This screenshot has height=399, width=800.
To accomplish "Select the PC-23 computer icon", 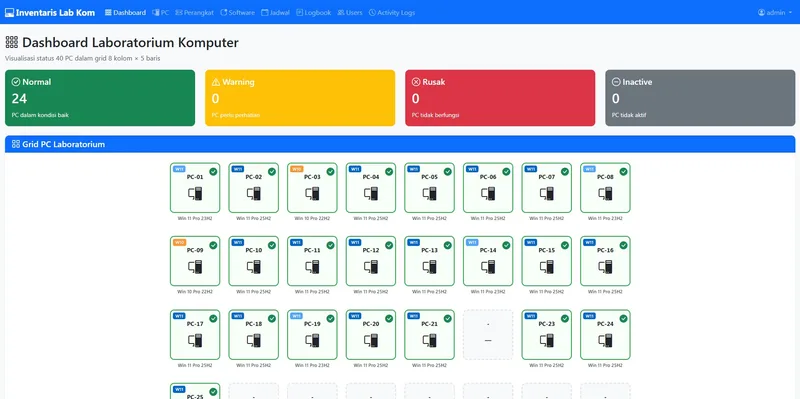I will 547,340.
